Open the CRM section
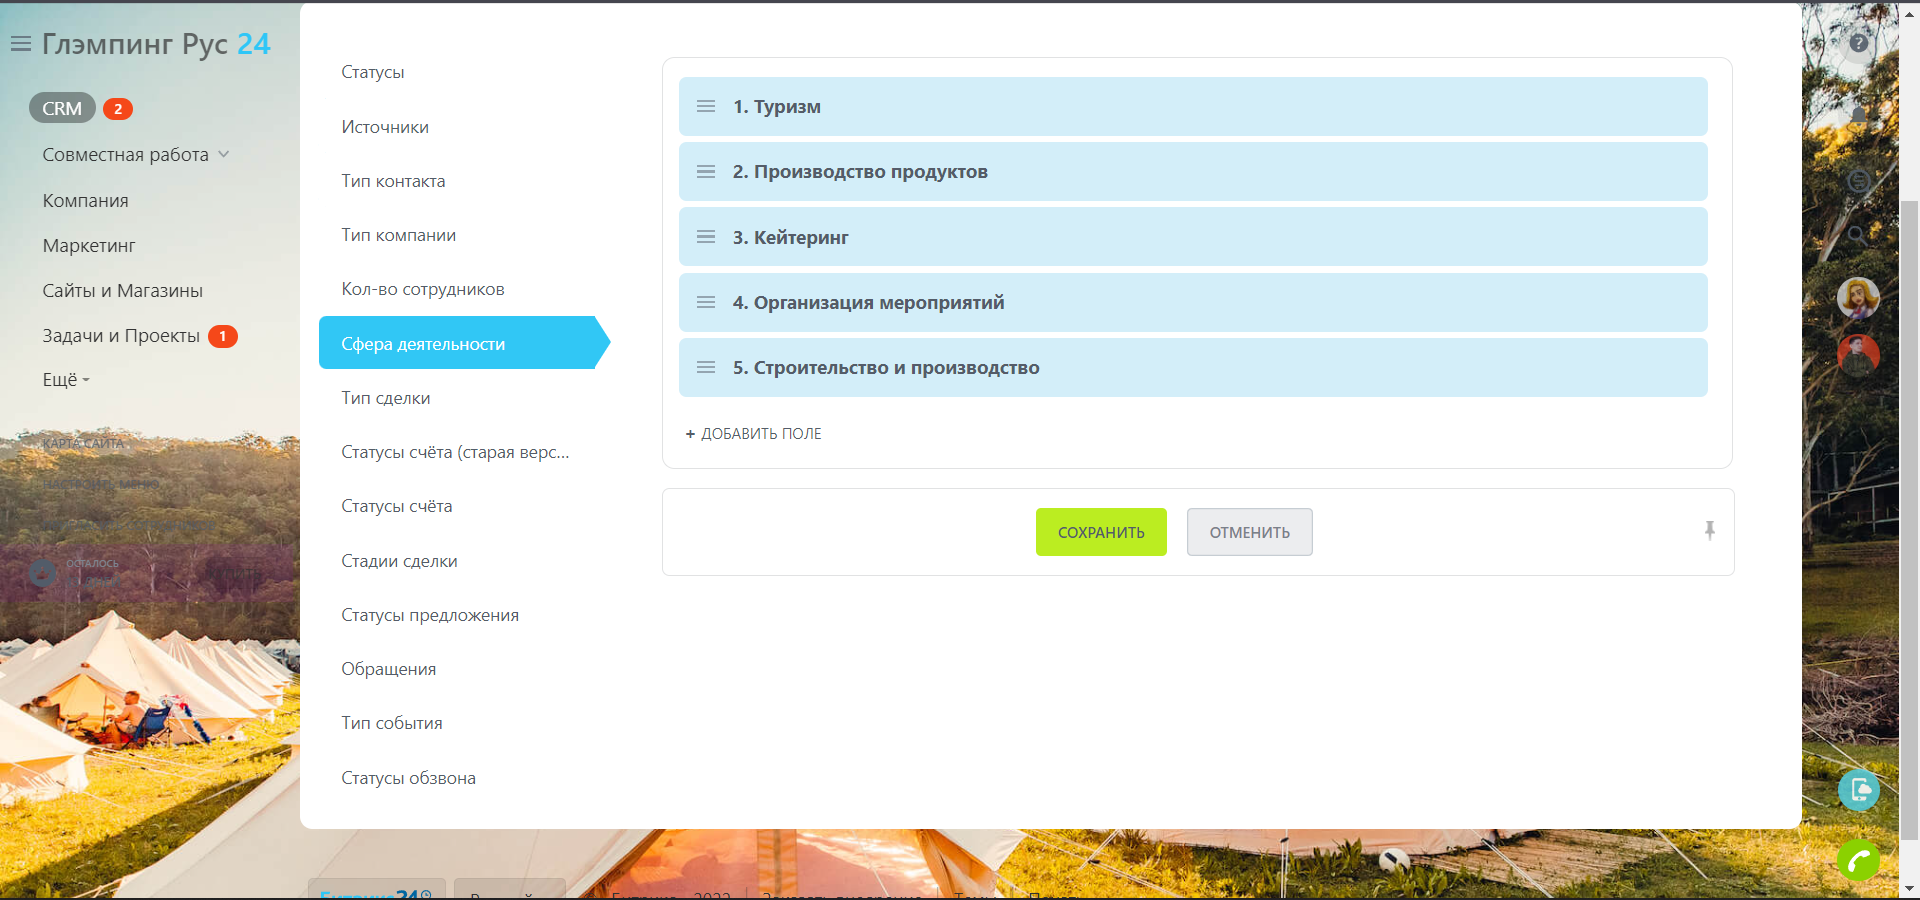Screen dimensions: 1920x900 pos(62,108)
